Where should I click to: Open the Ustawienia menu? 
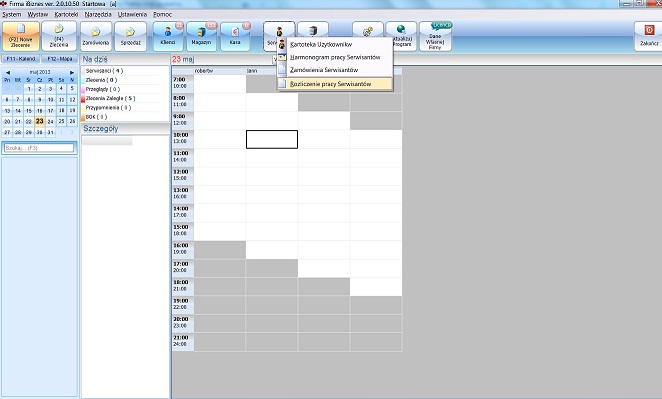[x=132, y=14]
